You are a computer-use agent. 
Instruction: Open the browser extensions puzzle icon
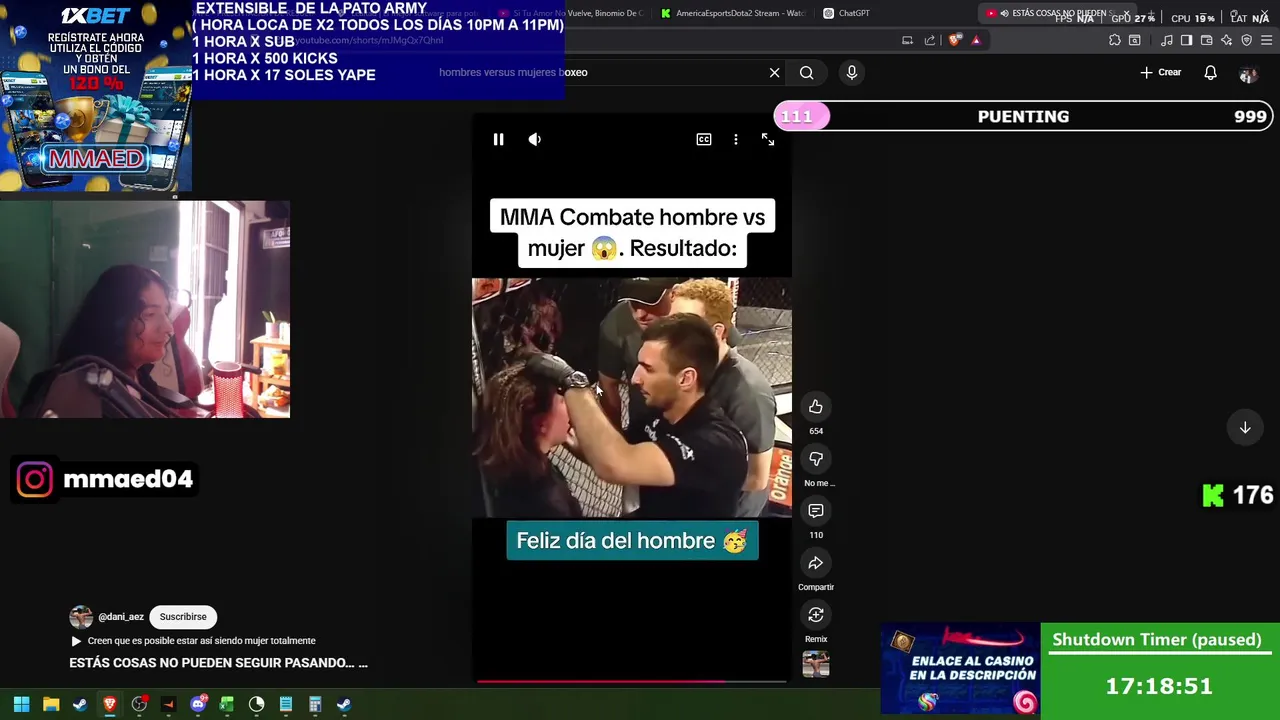pyautogui.click(x=1115, y=41)
